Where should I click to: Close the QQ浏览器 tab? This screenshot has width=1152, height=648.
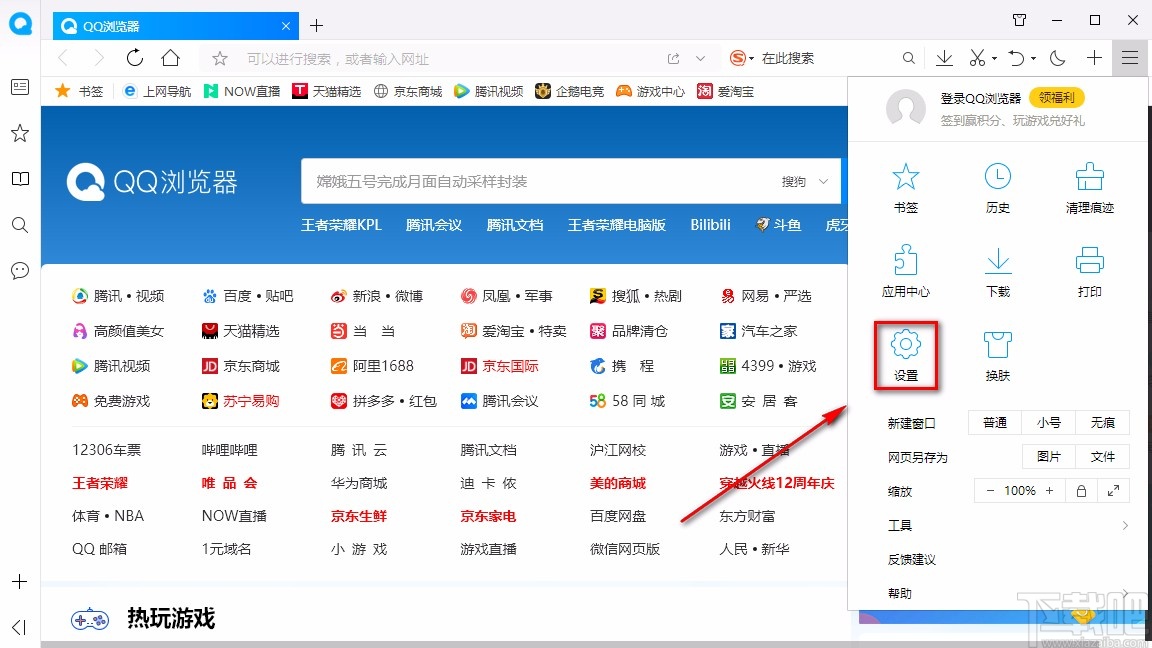point(286,26)
